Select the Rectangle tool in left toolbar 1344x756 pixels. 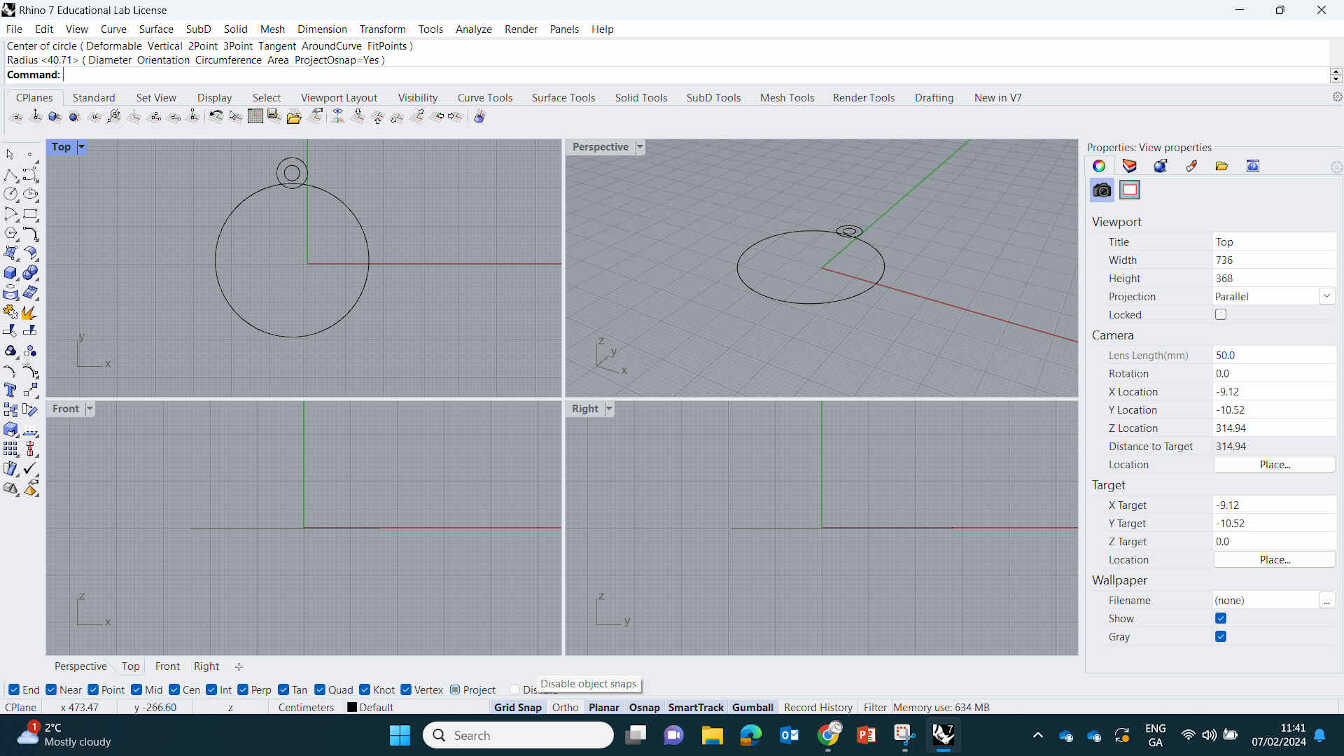pyautogui.click(x=30, y=214)
